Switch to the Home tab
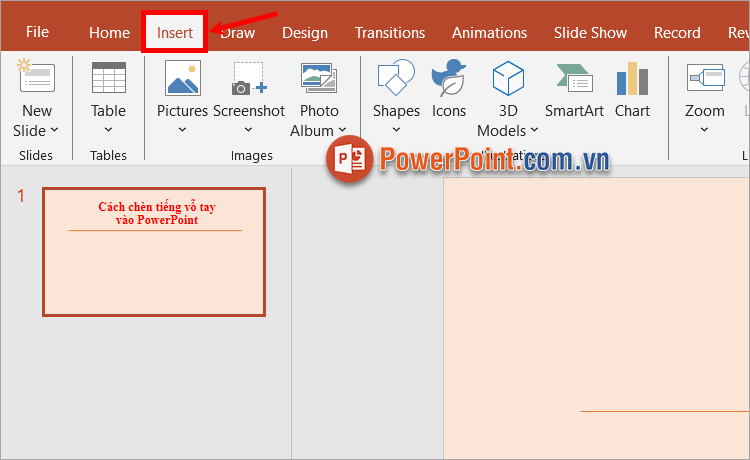Screen dimensions: 750x460 [x=109, y=33]
